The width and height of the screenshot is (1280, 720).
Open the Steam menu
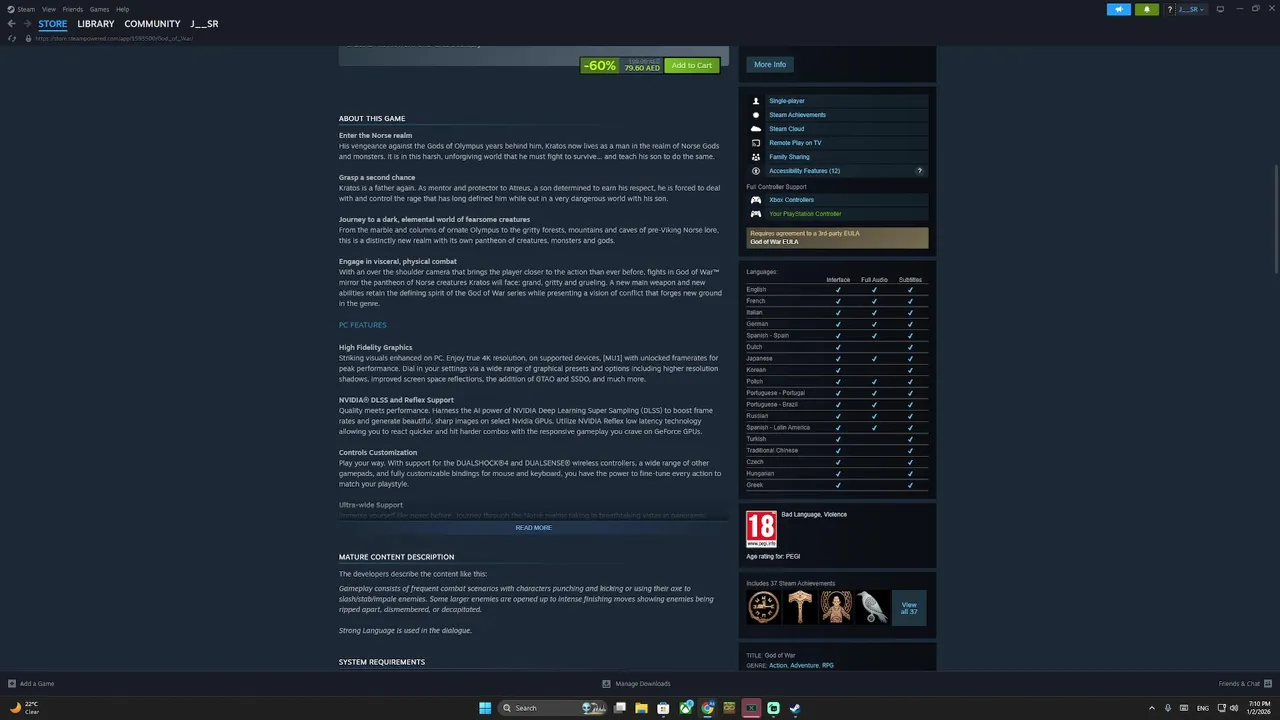click(26, 9)
